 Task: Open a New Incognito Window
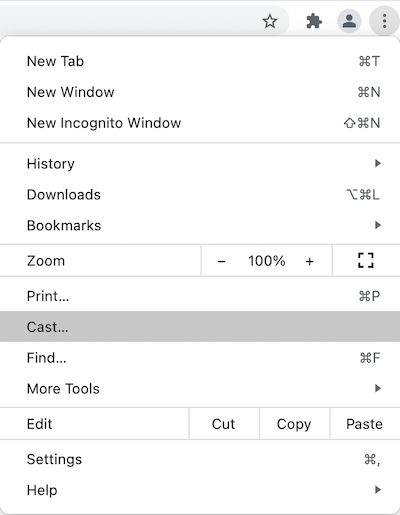(200, 123)
